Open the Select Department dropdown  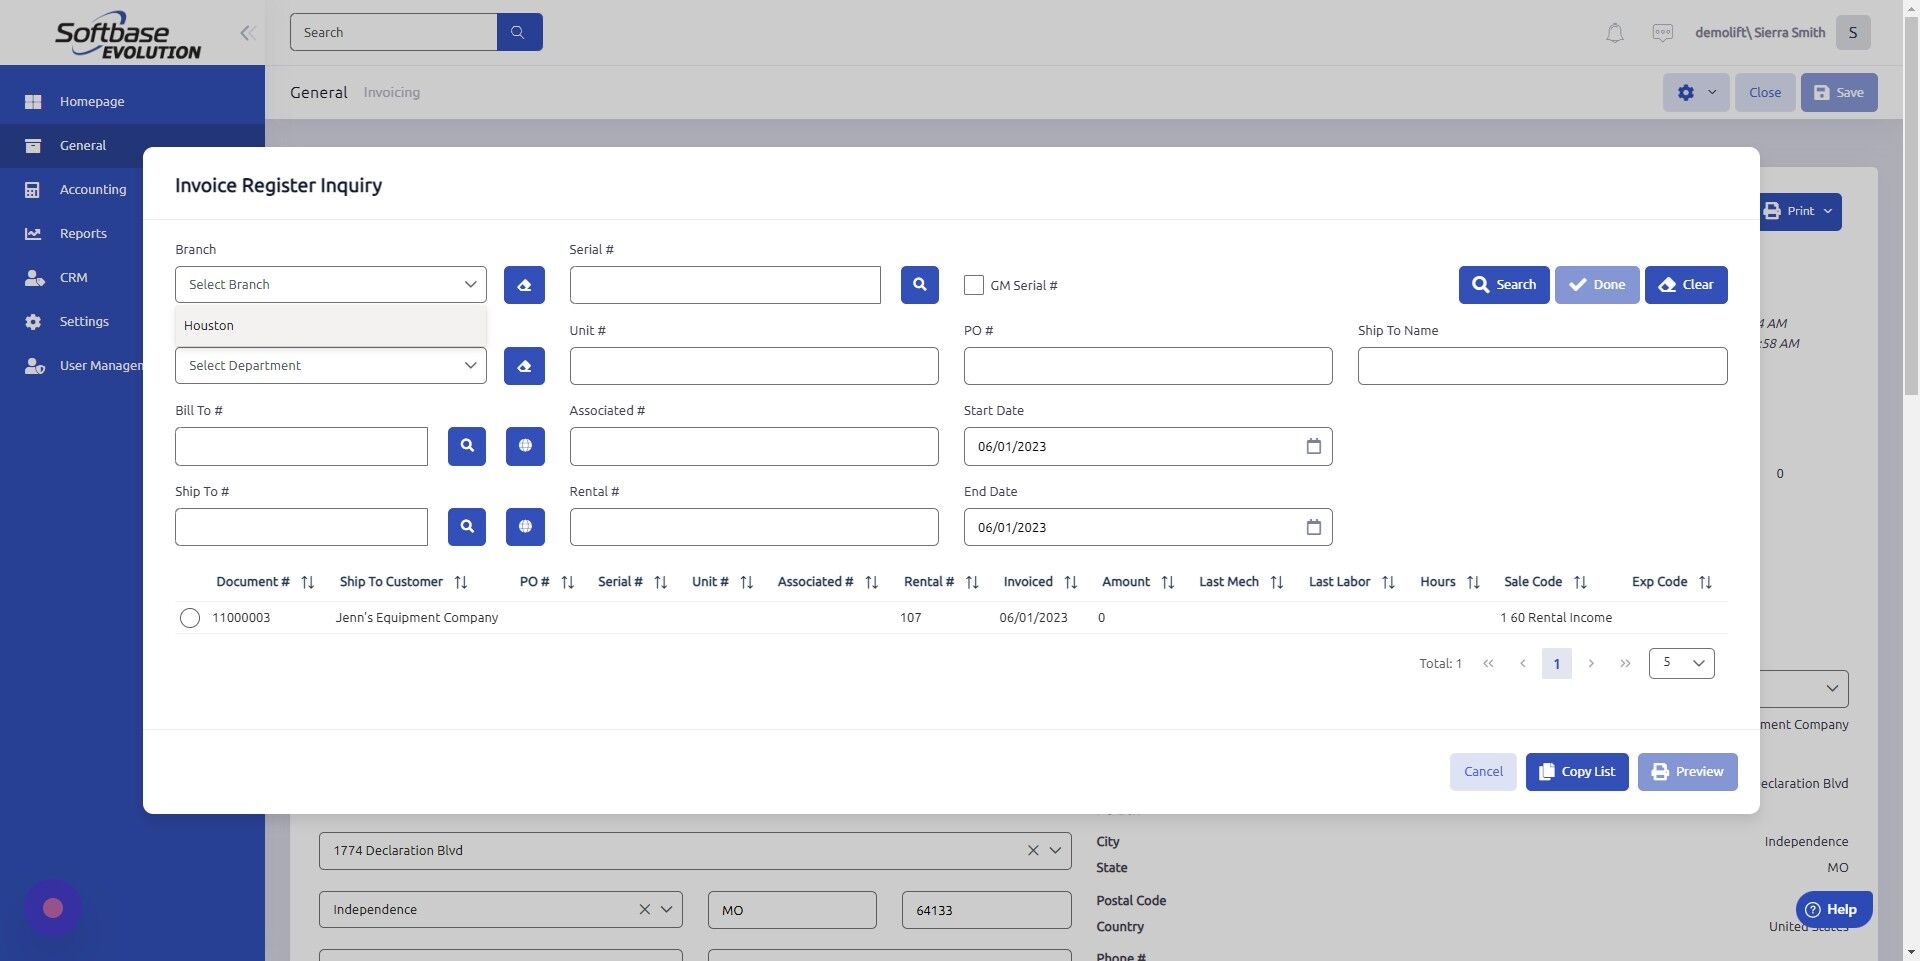(331, 366)
